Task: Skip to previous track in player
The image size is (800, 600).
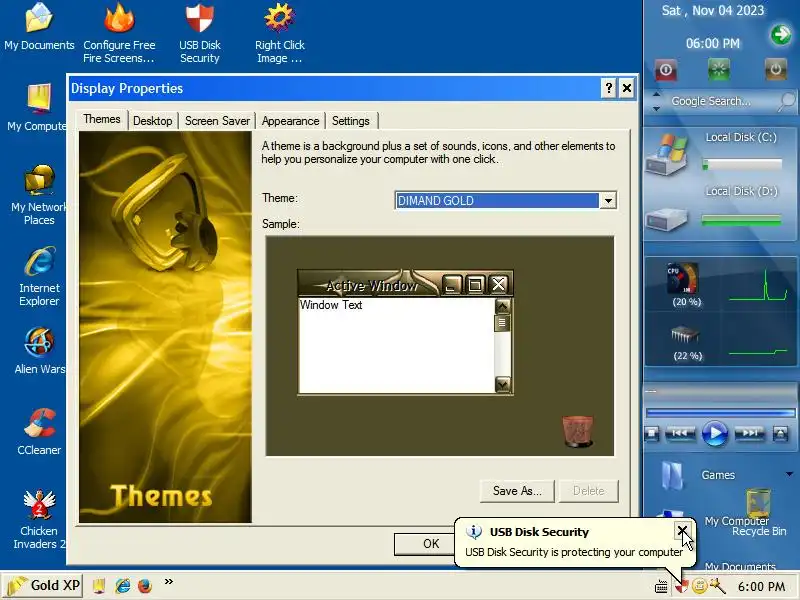Action: pyautogui.click(x=680, y=433)
